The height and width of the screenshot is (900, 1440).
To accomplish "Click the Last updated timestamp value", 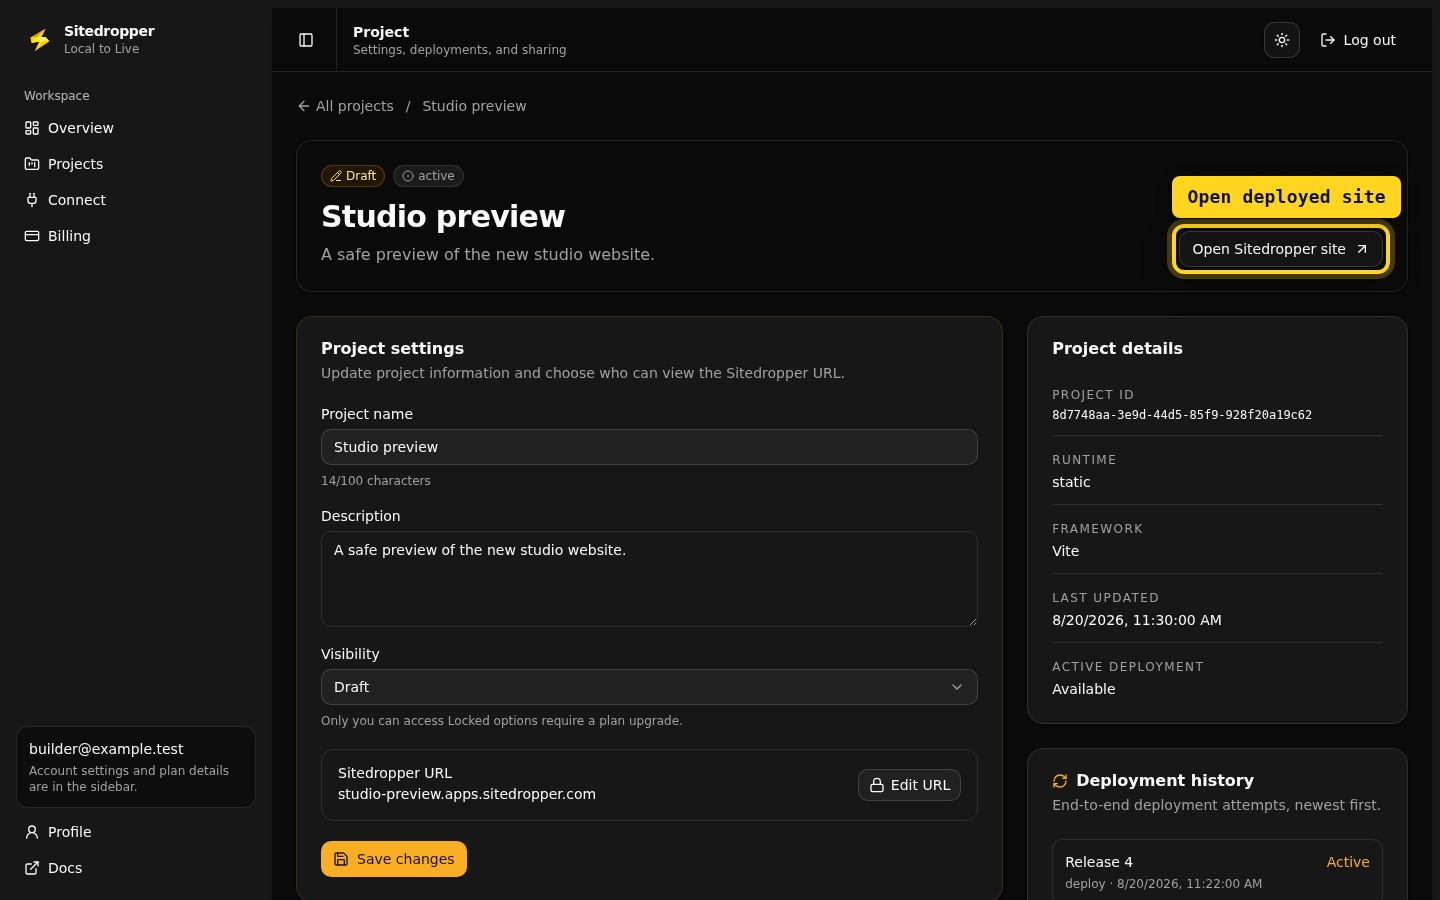I will (1137, 620).
